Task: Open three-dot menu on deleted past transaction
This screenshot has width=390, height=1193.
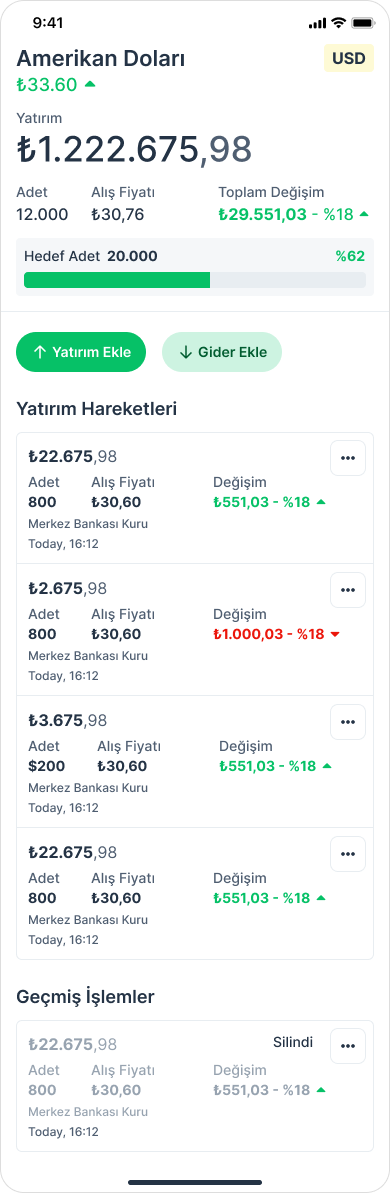Action: coord(348,1046)
